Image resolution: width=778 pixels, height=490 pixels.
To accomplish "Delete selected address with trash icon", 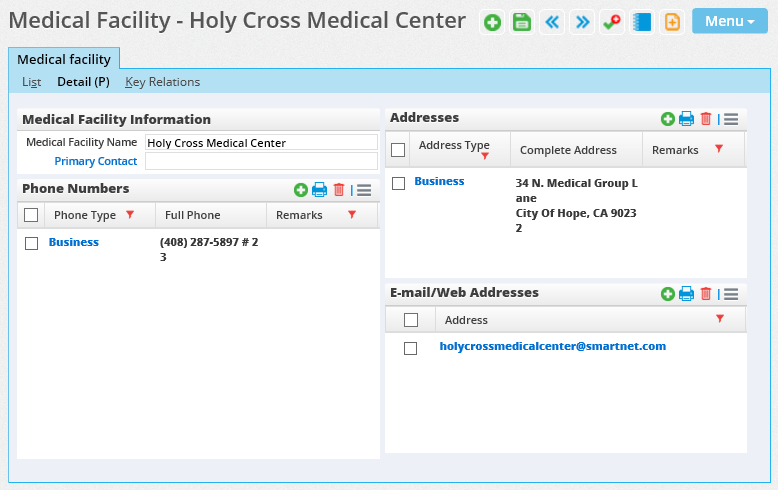I will (x=706, y=119).
